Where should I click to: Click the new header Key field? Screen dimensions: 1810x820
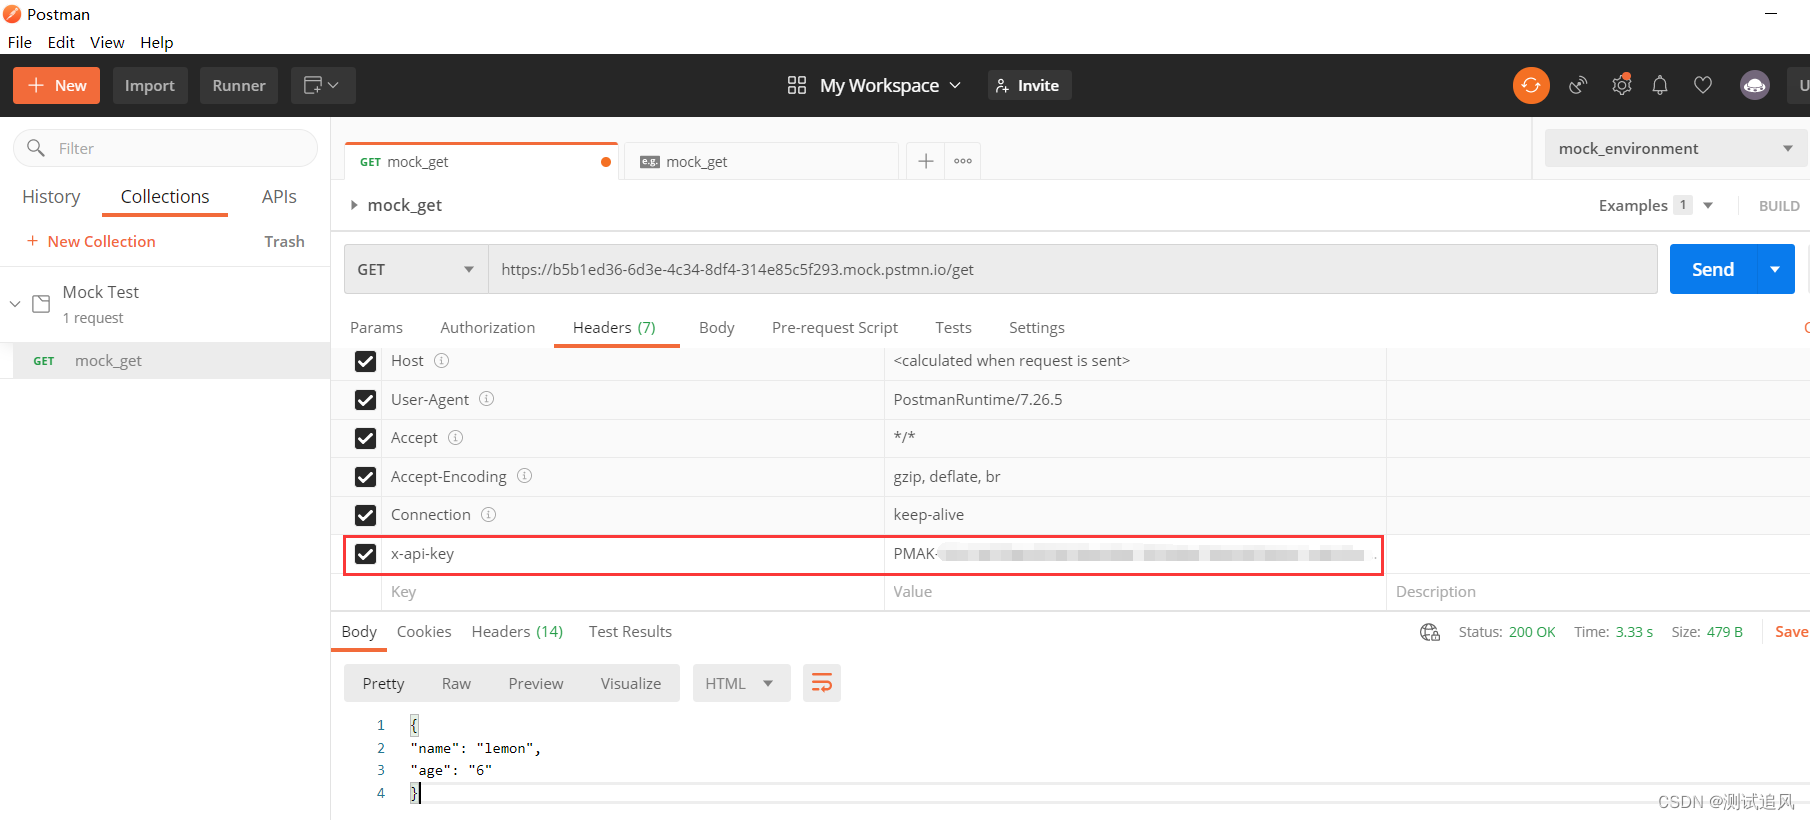point(632,592)
